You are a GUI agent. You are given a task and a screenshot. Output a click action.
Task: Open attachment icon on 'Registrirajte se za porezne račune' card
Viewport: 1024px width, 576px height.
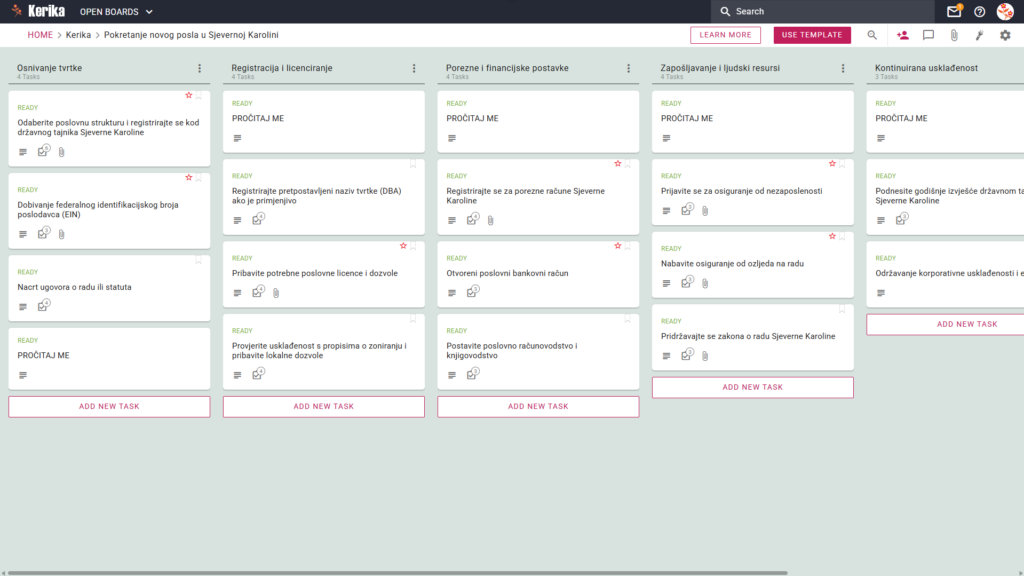click(490, 221)
